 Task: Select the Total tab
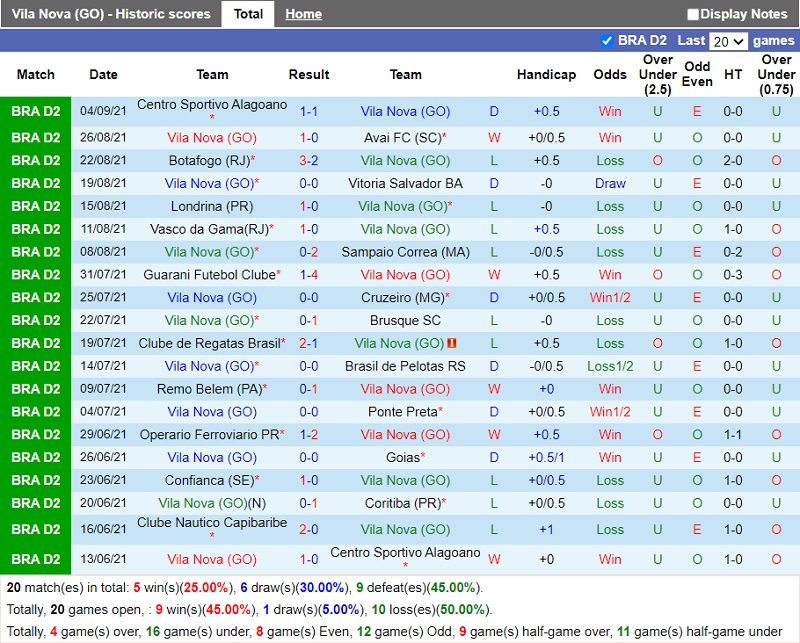point(248,14)
